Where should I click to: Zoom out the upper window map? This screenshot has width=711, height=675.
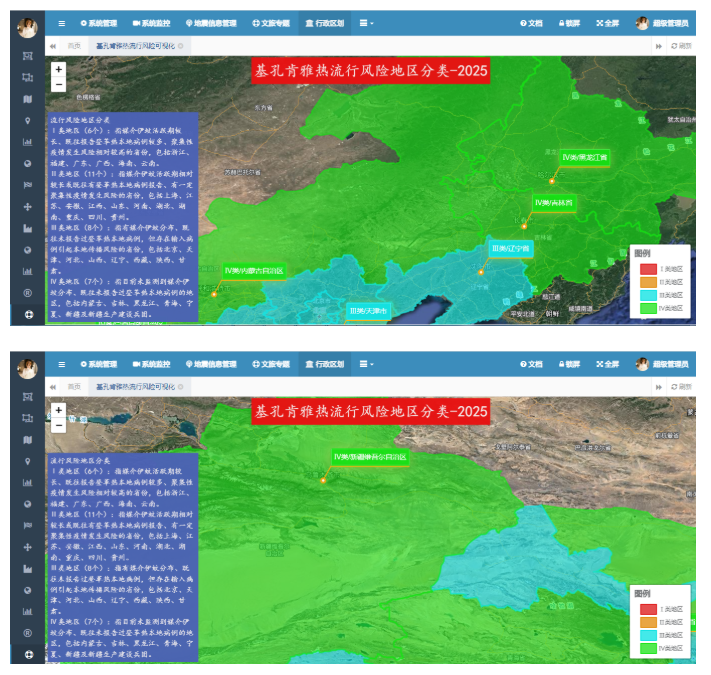tap(58, 85)
